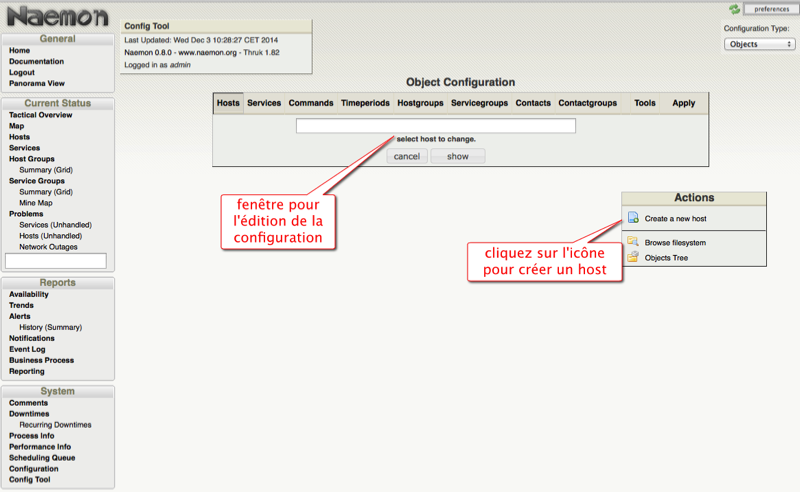Image resolution: width=800 pixels, height=492 pixels.
Task: Click the Objects Tree folder icon
Action: click(632, 258)
